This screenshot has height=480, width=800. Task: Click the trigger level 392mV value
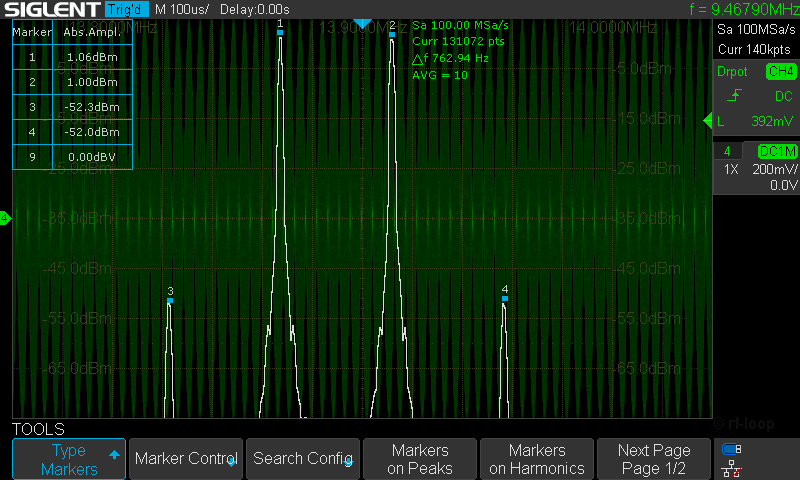click(772, 121)
